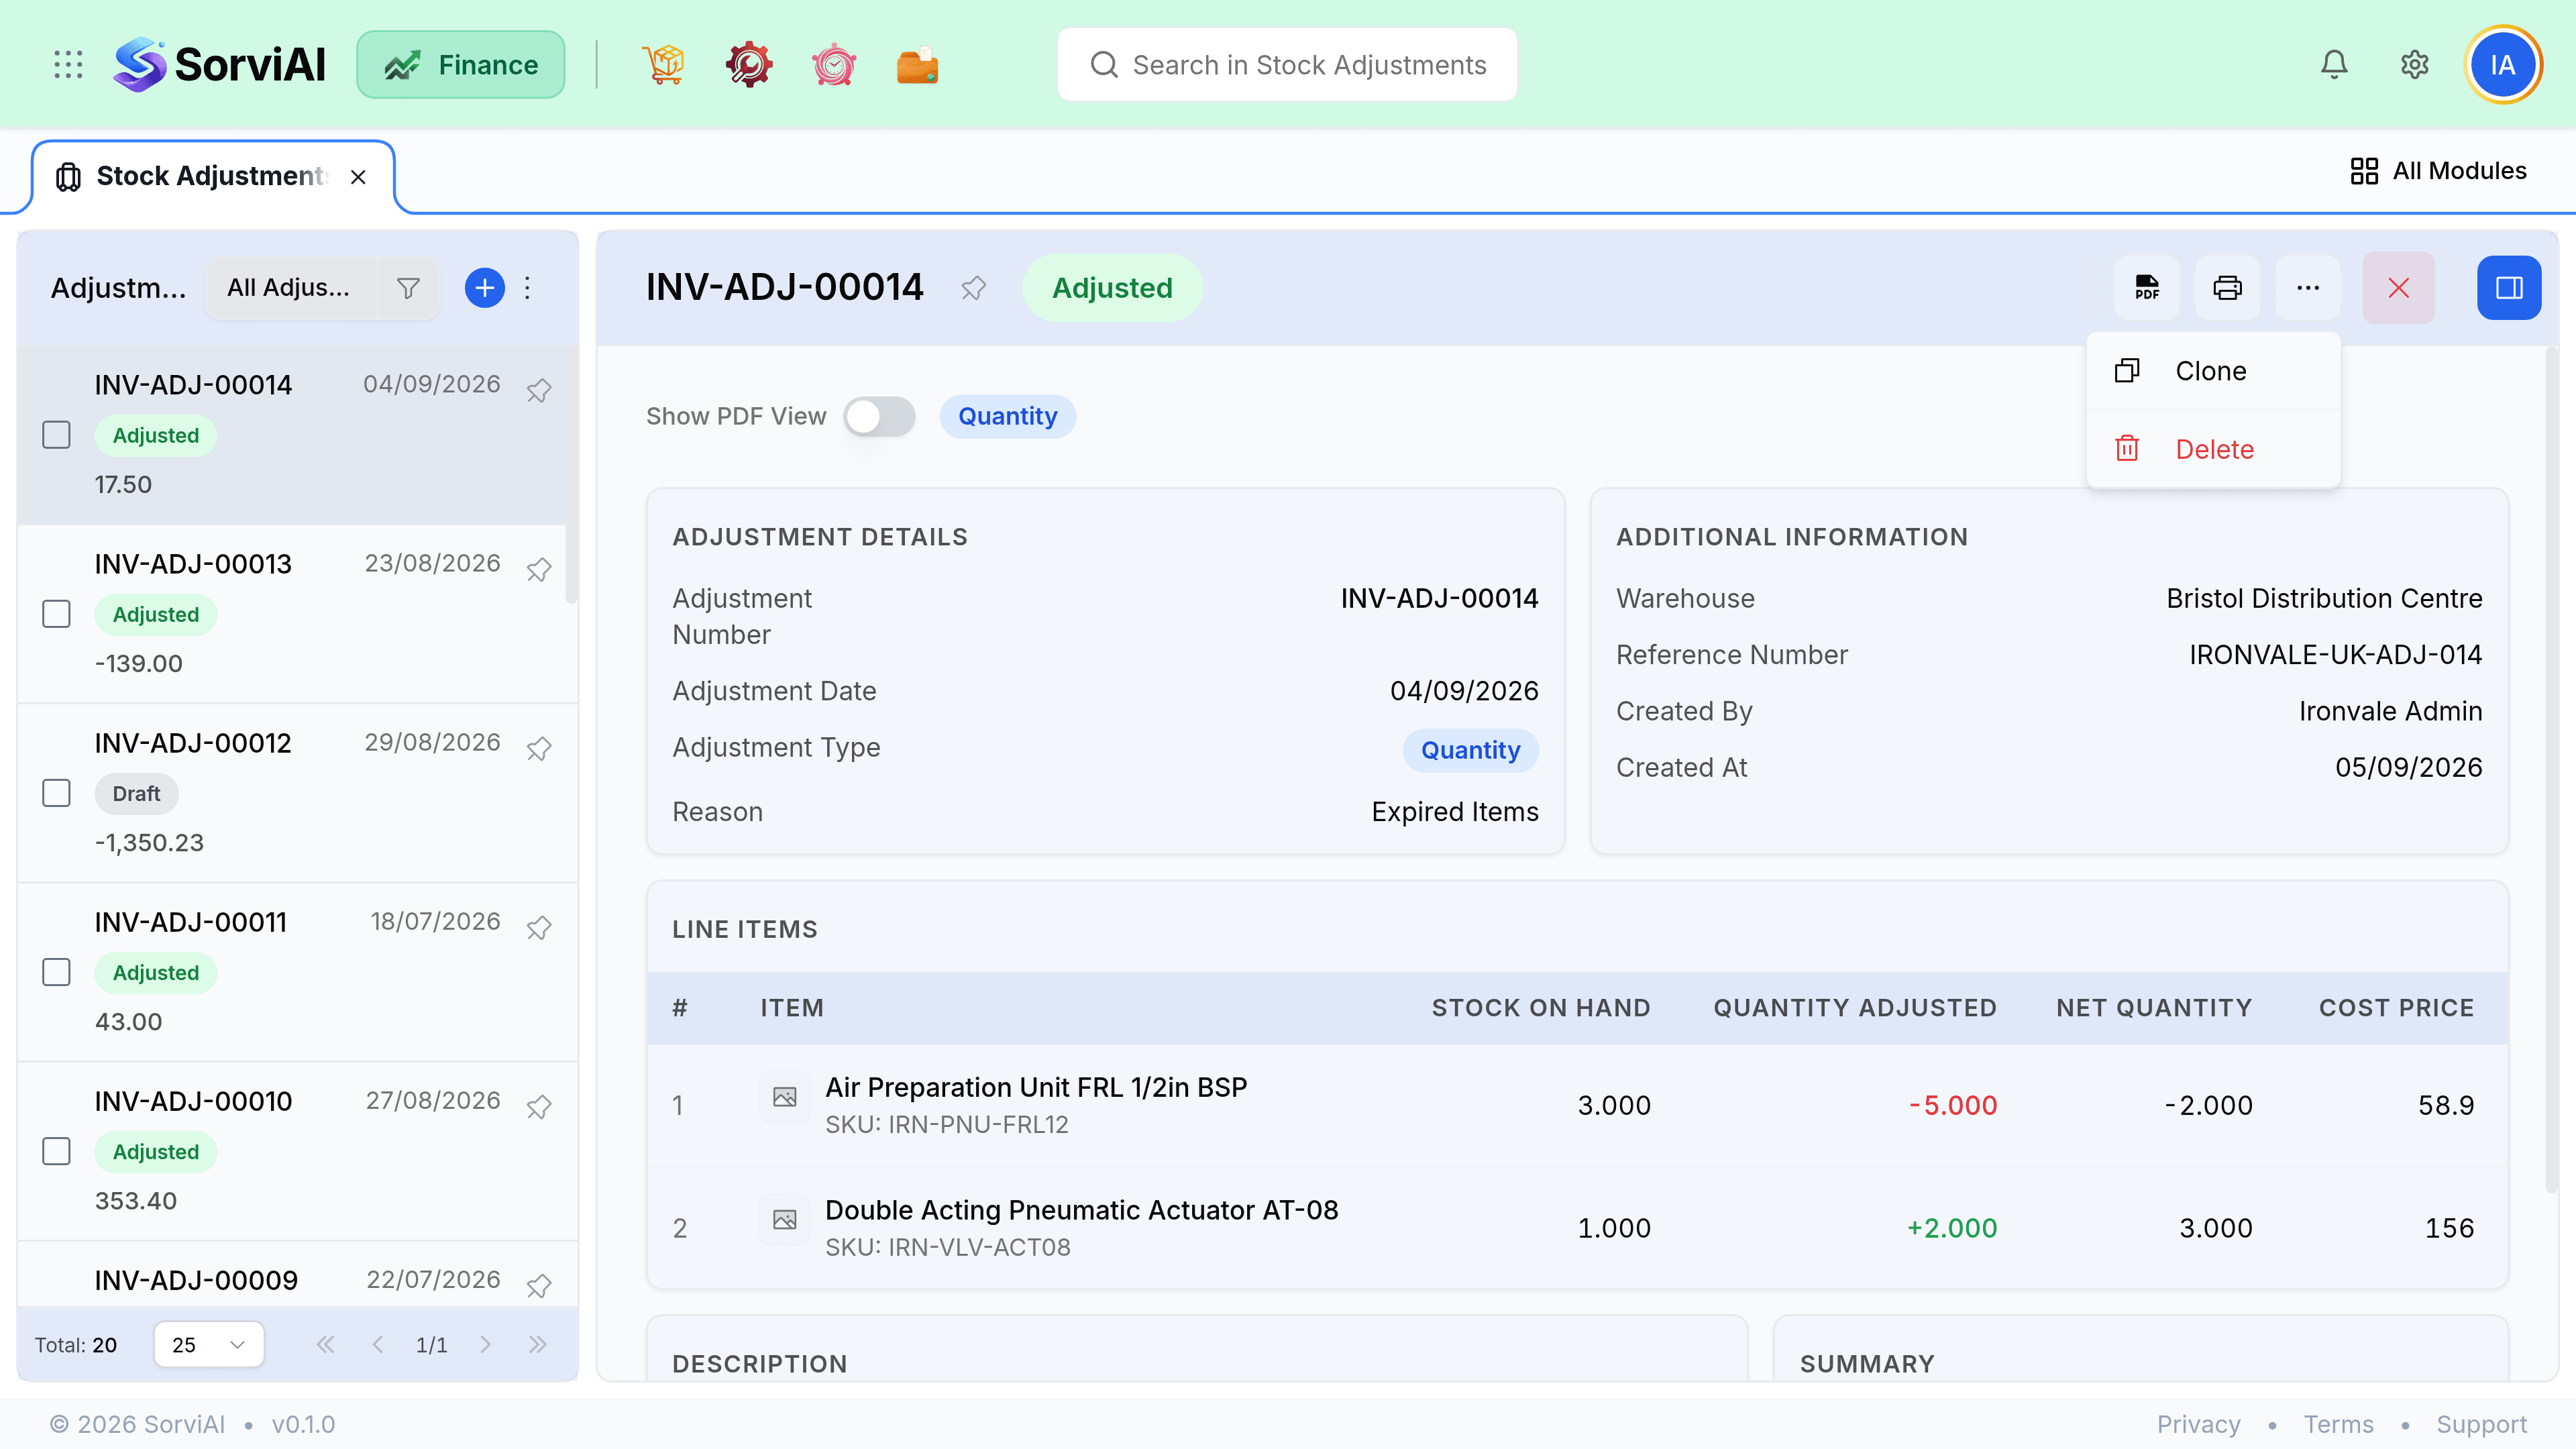Image resolution: width=2576 pixels, height=1449 pixels.
Task: Open the pink clock module icon
Action: [833, 65]
